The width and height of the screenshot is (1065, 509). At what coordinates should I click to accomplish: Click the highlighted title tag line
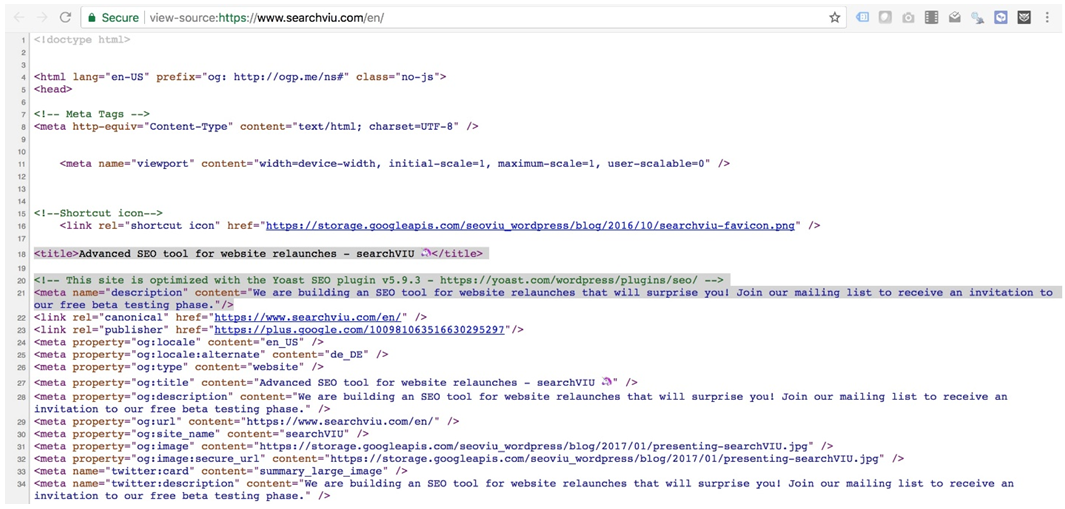[259, 253]
